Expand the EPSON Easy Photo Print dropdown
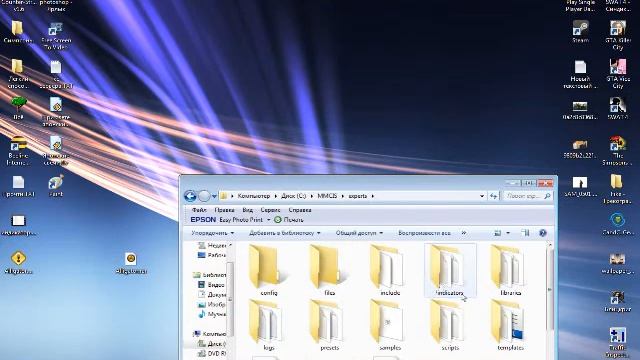The width and height of the screenshot is (640, 360). (269, 220)
